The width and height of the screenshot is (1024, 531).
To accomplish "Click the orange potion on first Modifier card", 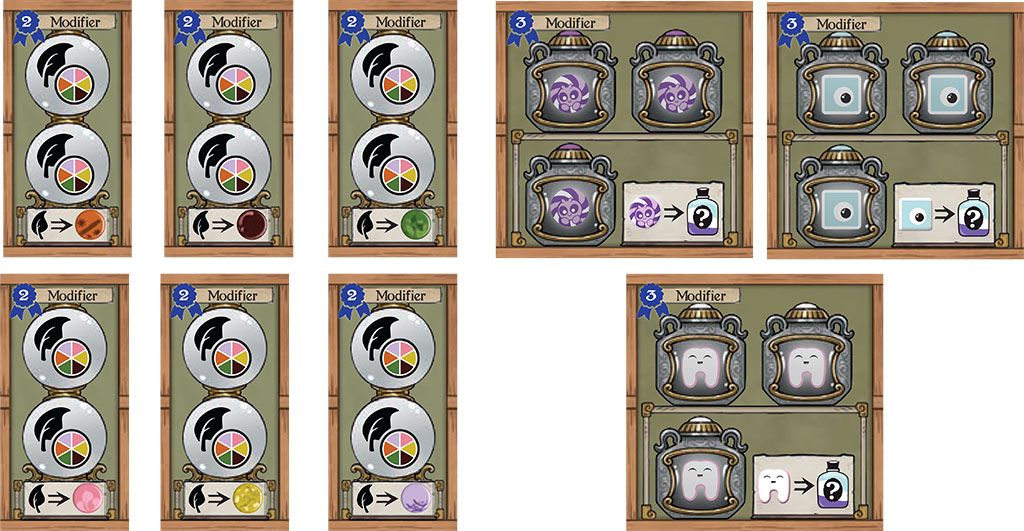I will 91,225.
